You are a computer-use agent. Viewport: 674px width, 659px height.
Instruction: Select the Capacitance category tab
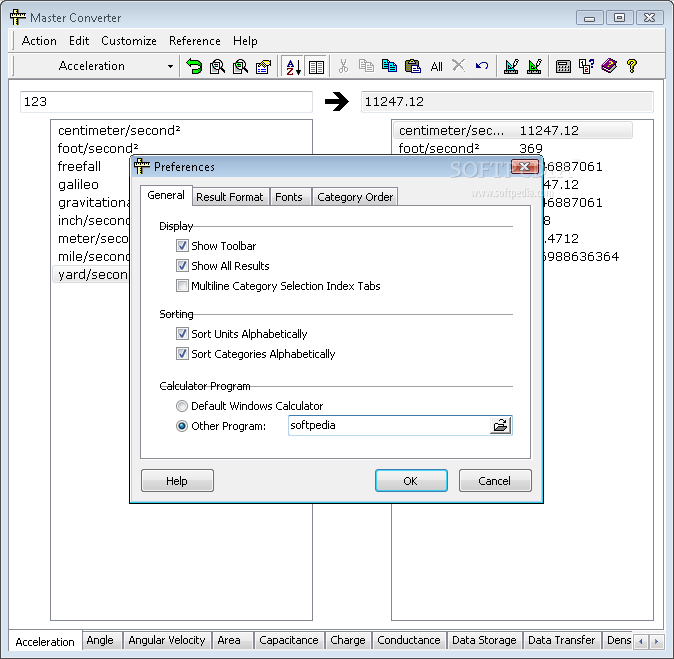pyautogui.click(x=289, y=640)
